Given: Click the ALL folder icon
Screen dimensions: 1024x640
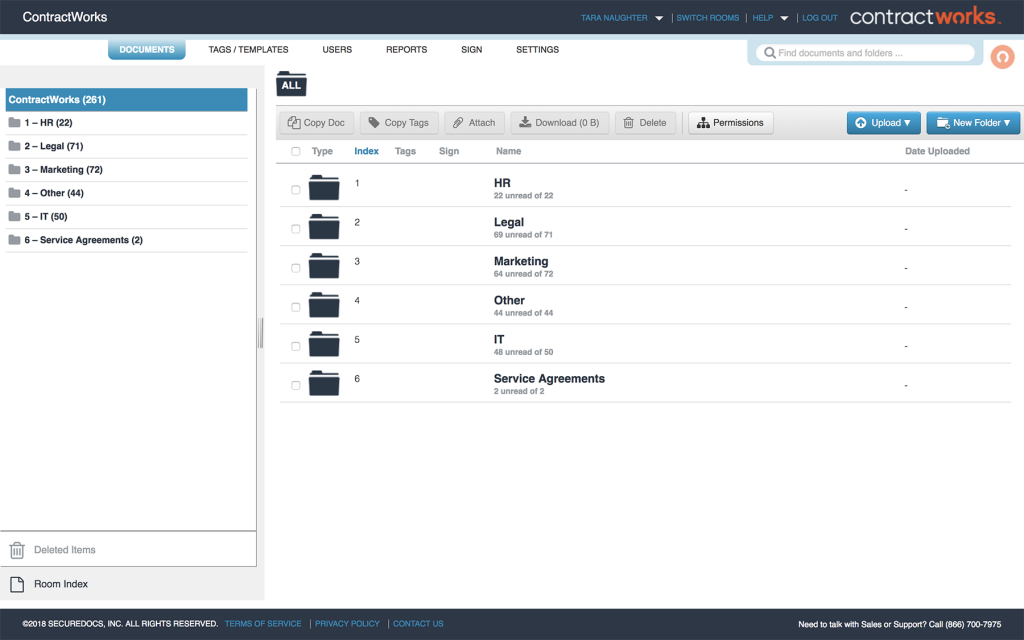Looking at the screenshot, I should point(291,85).
